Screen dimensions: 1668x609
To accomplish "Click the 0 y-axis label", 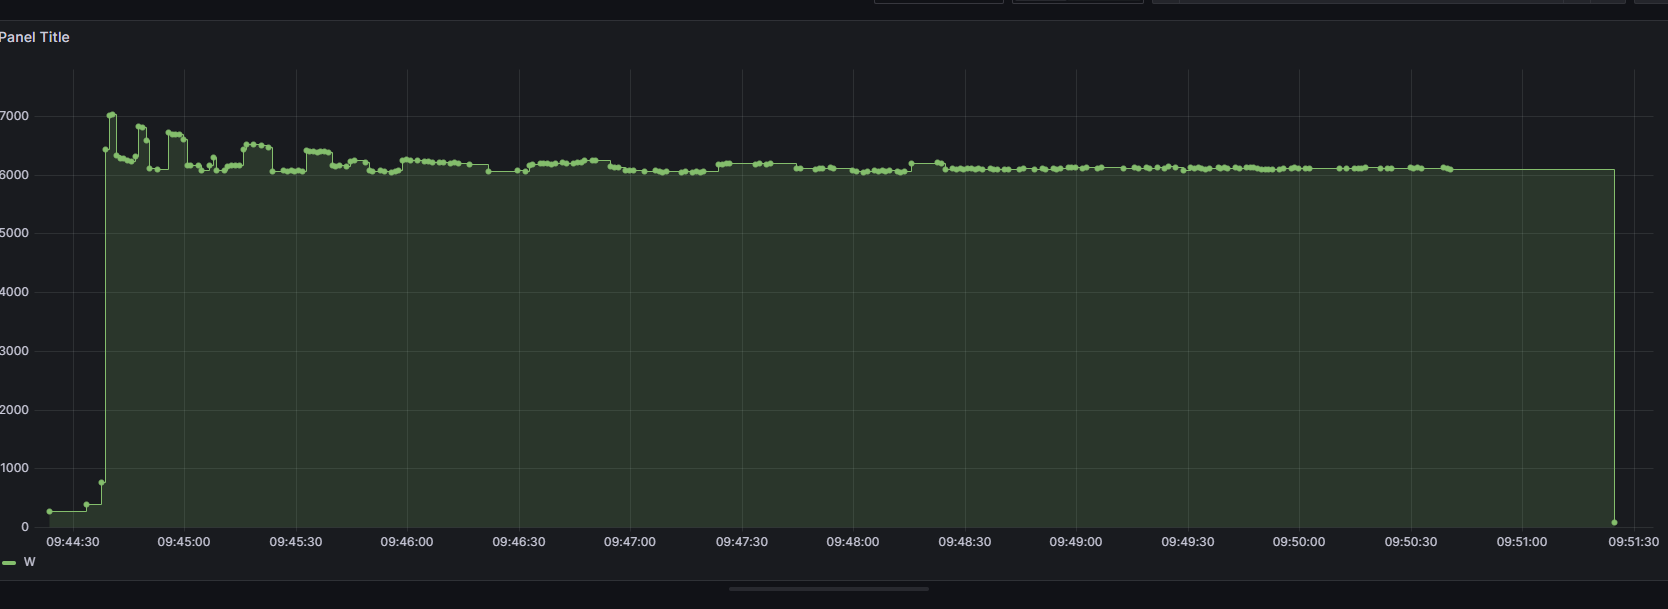I will [x=25, y=527].
